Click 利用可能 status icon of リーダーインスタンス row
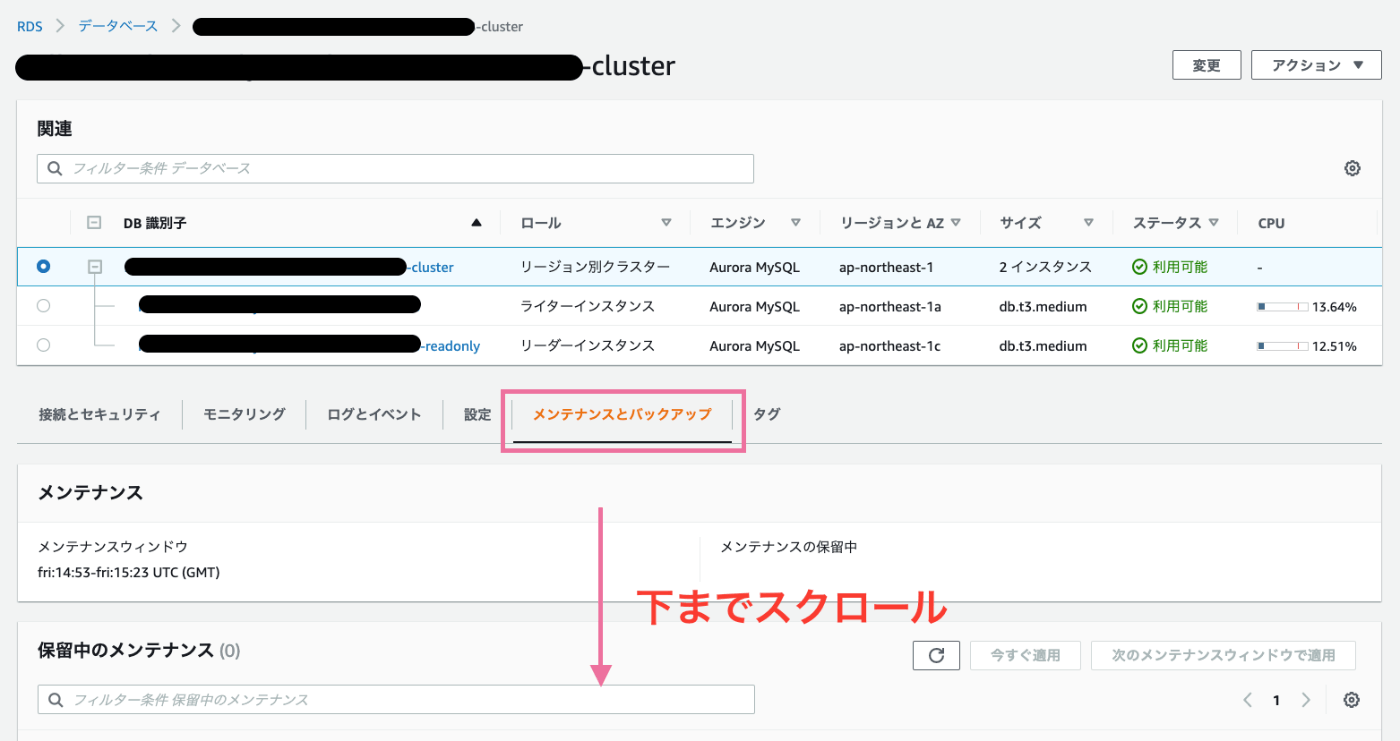The image size is (1400, 741). (x=1139, y=345)
